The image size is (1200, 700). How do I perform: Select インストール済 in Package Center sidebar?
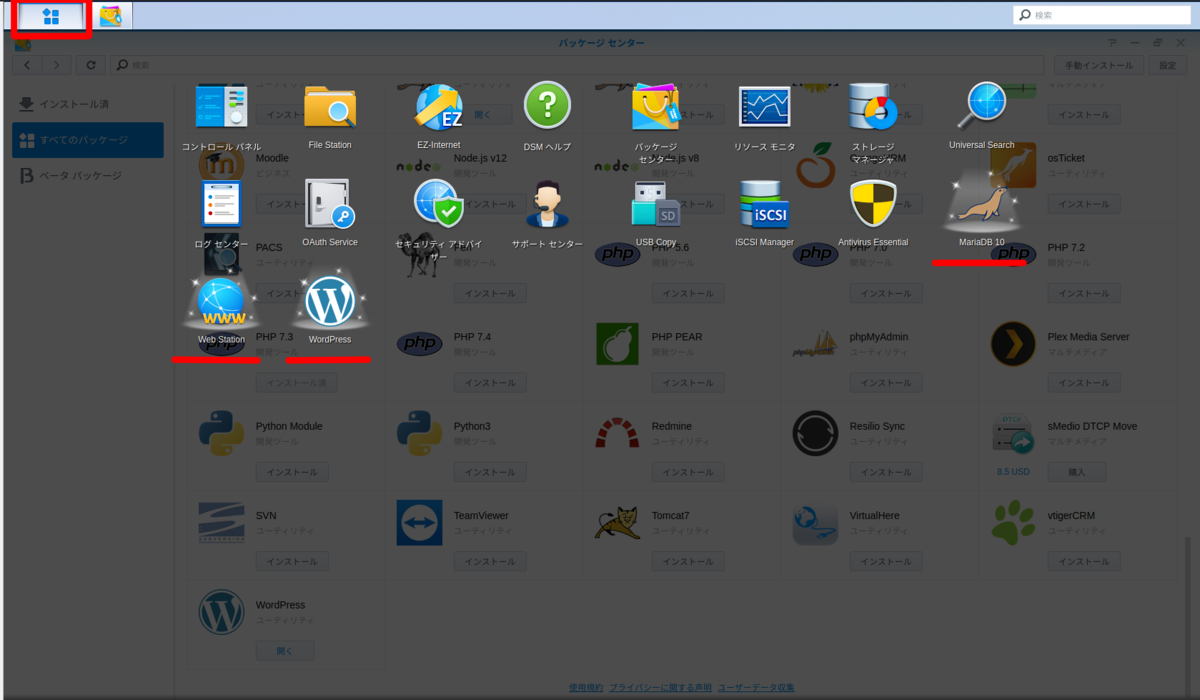pos(88,104)
